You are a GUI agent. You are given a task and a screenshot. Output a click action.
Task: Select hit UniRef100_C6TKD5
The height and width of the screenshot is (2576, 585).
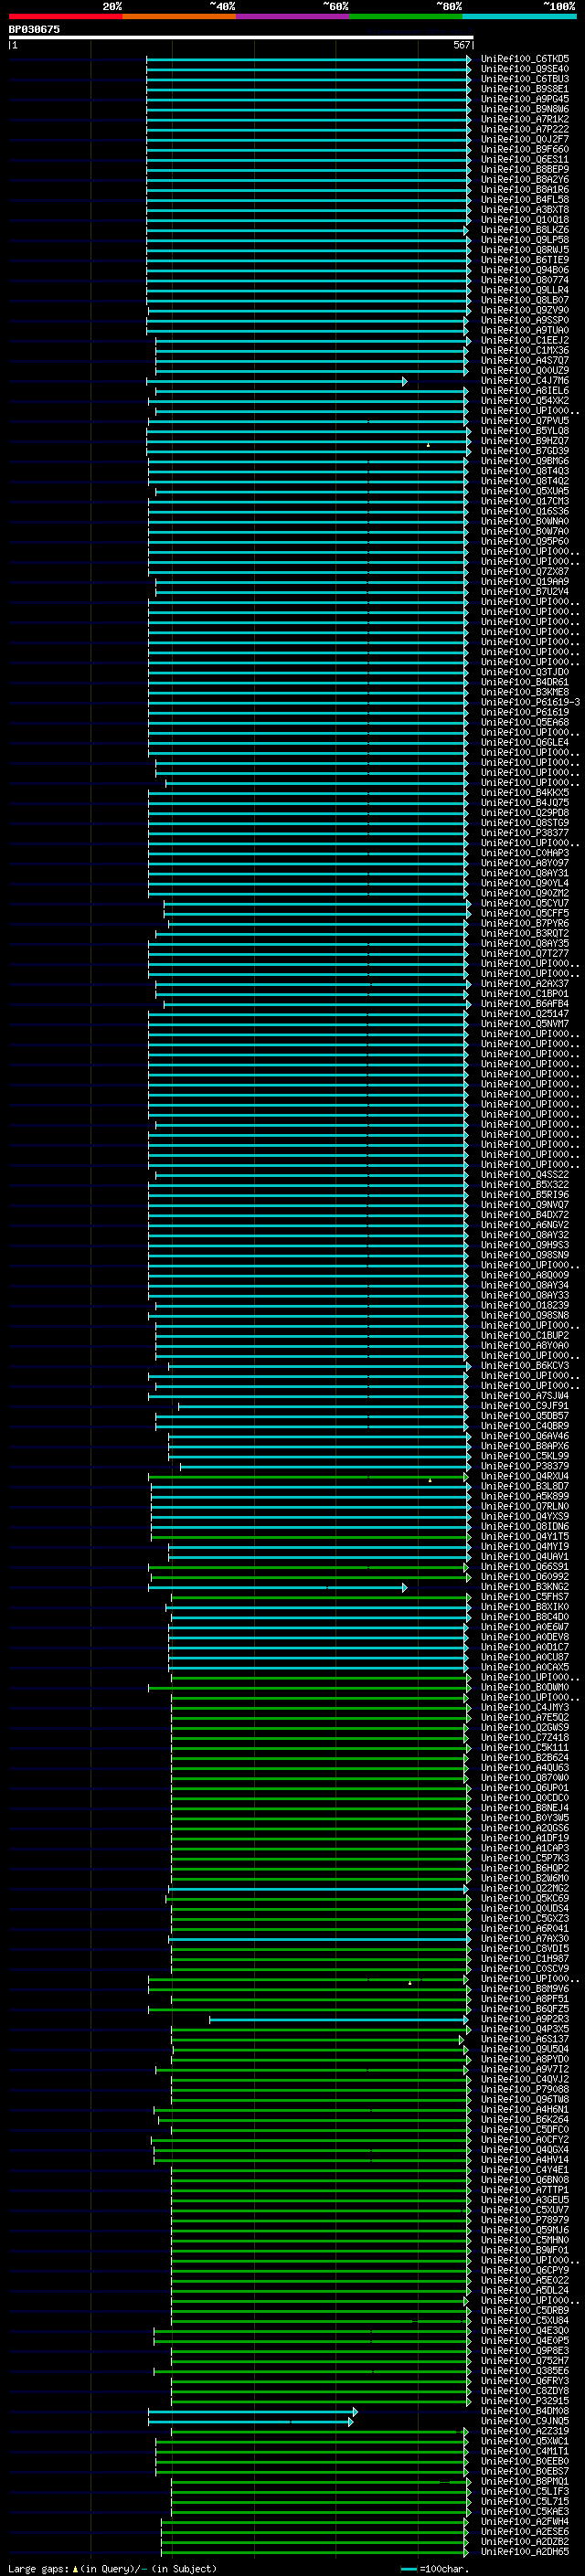525,59
